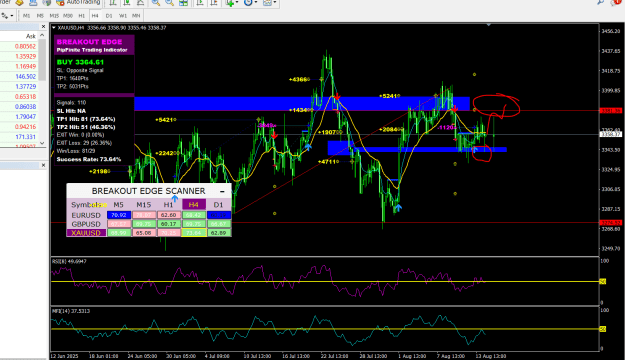Click the MFI(14) indicator label

tap(71, 311)
